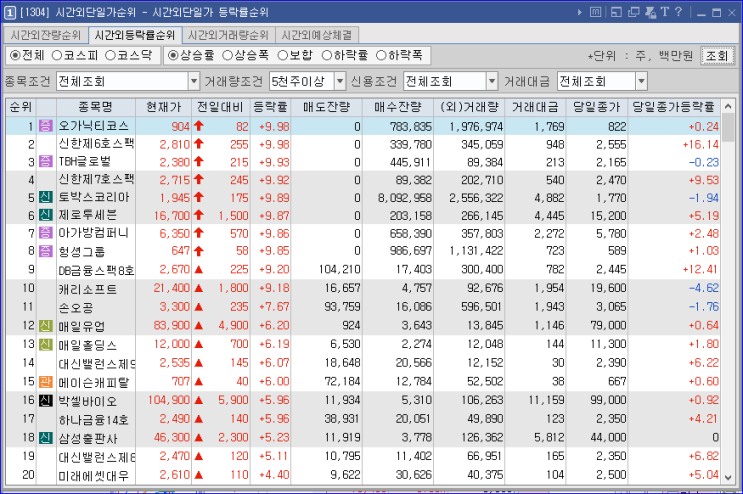Click the 신 badge next to 삼성출판사
The image size is (743, 494).
pyautogui.click(x=45, y=437)
